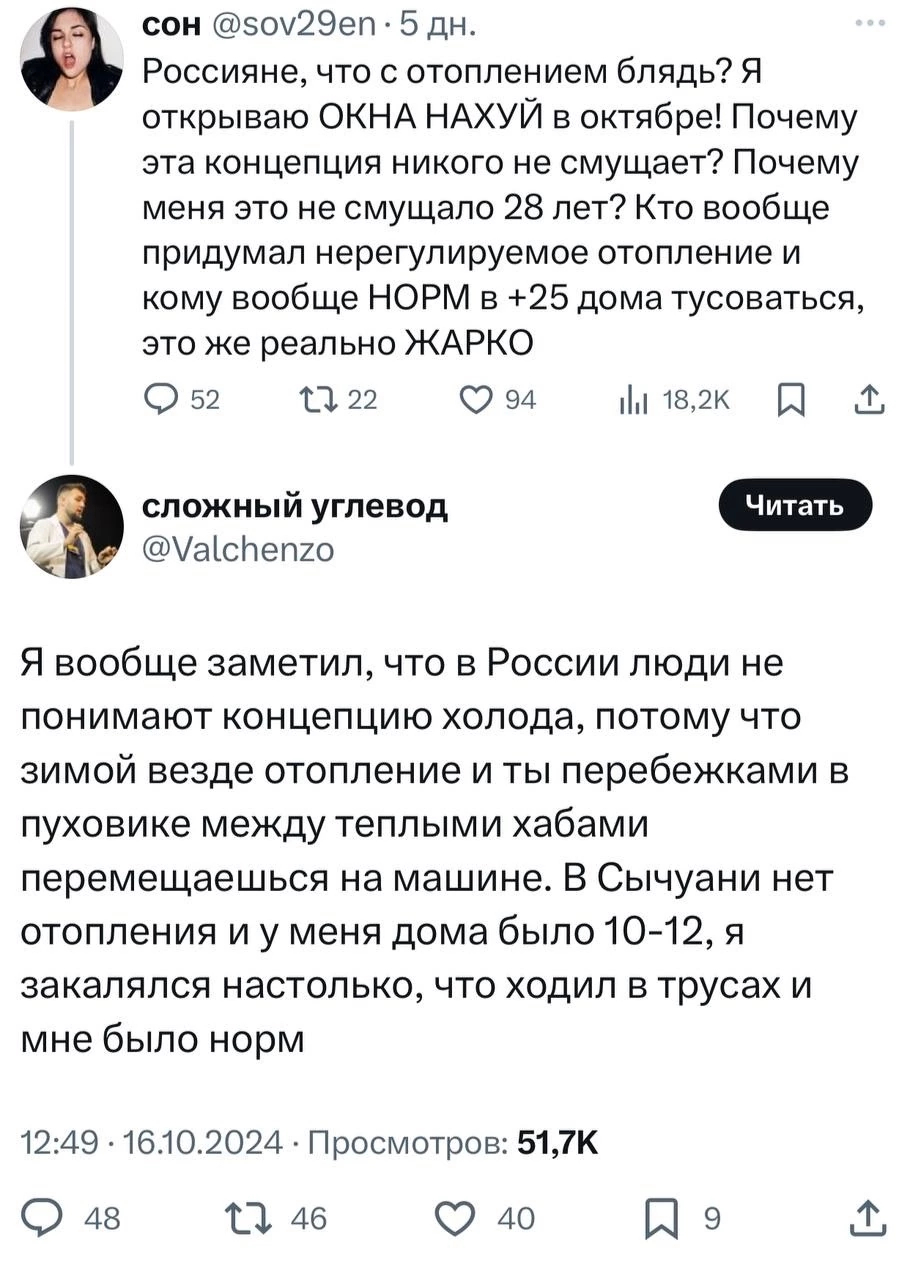The width and height of the screenshot is (910, 1280).
Task: Share the сложный углевод reply tweet
Action: pos(864,1218)
